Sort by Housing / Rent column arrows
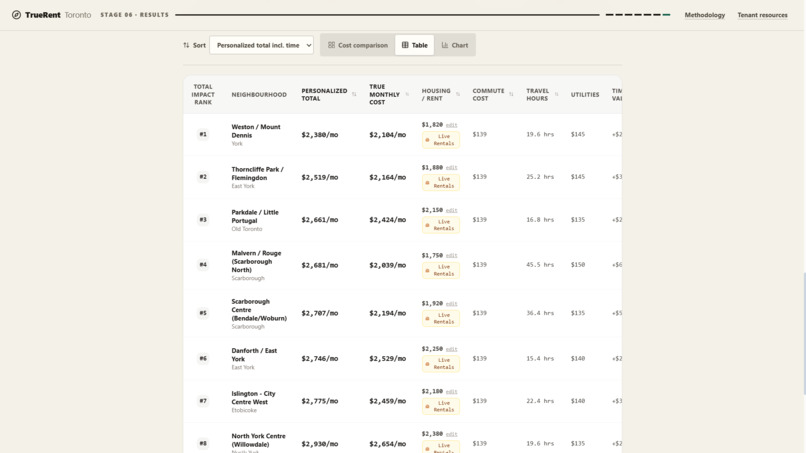Viewport: 806px width, 453px height. (x=458, y=95)
